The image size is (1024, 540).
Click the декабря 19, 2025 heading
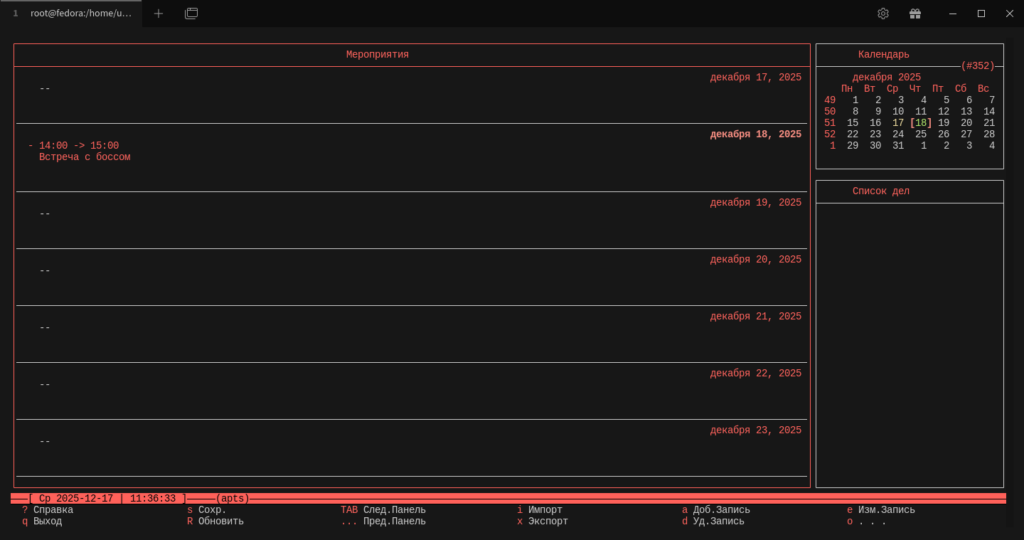[x=756, y=202]
